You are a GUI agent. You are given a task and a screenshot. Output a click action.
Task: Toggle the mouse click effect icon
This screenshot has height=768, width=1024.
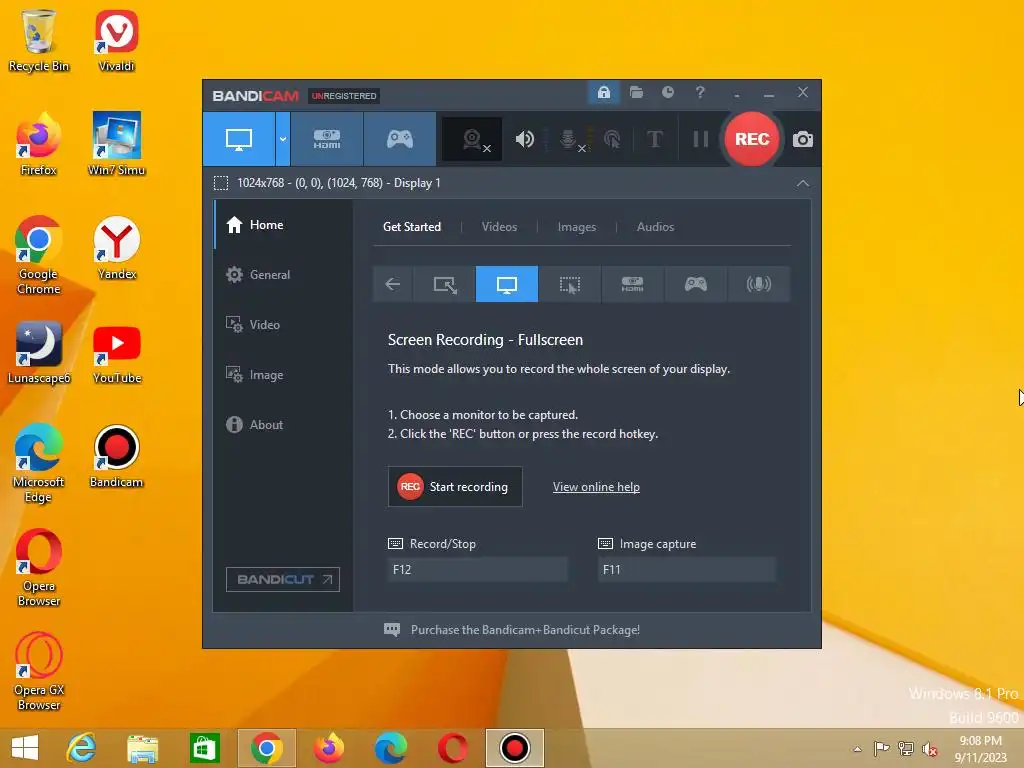[x=612, y=139]
